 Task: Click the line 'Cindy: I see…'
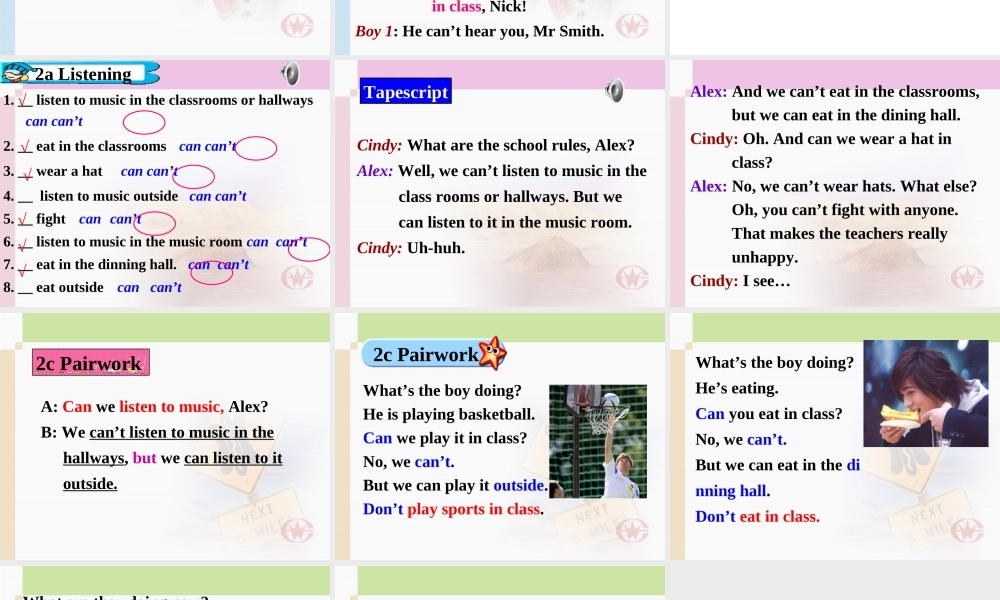tap(740, 281)
